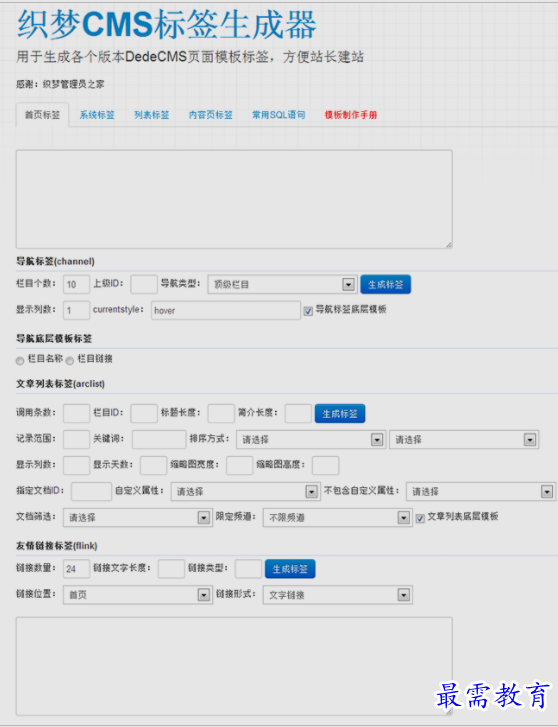Click the 织梦管理员之家 credit text
Screen dimensions: 558x727
point(73,84)
